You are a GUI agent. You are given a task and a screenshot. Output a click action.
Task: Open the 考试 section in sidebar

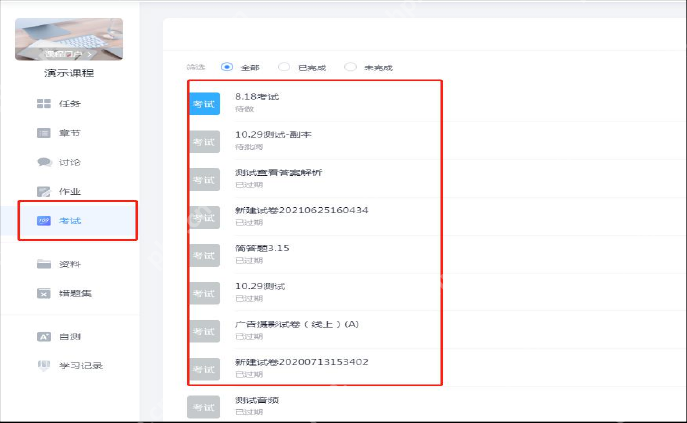tap(70, 220)
